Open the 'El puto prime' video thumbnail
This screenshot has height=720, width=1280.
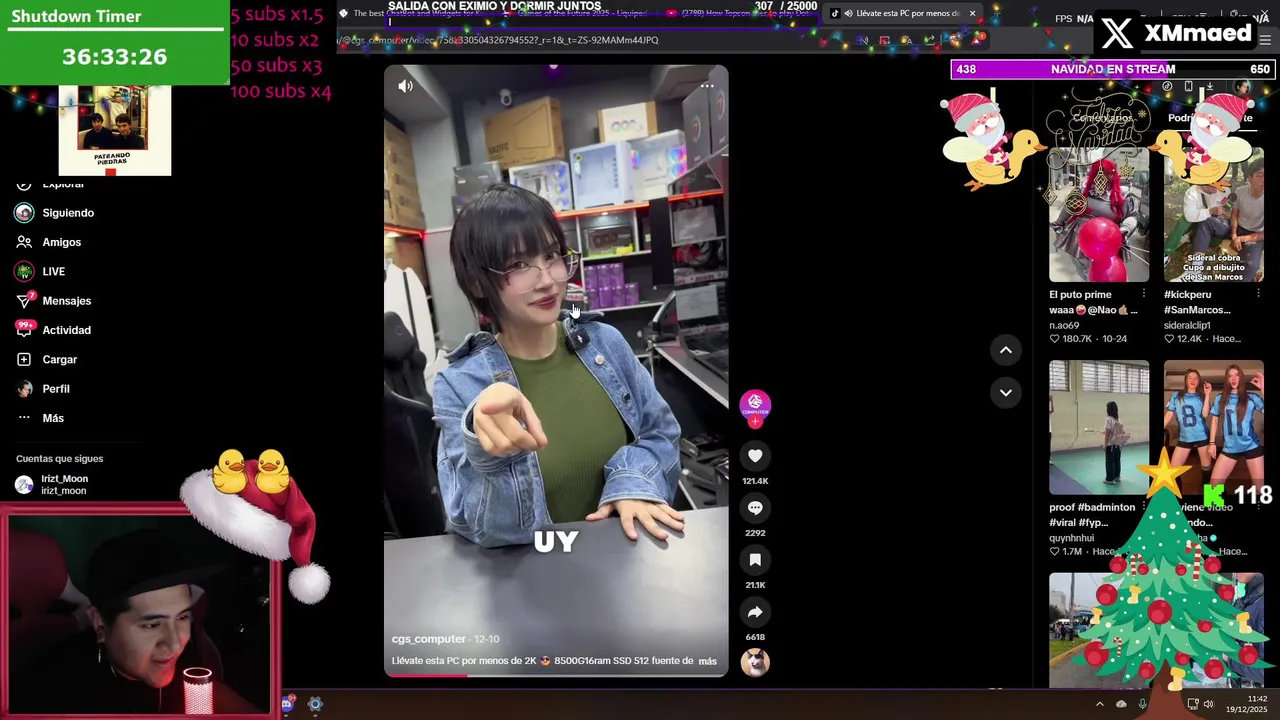point(1099,215)
